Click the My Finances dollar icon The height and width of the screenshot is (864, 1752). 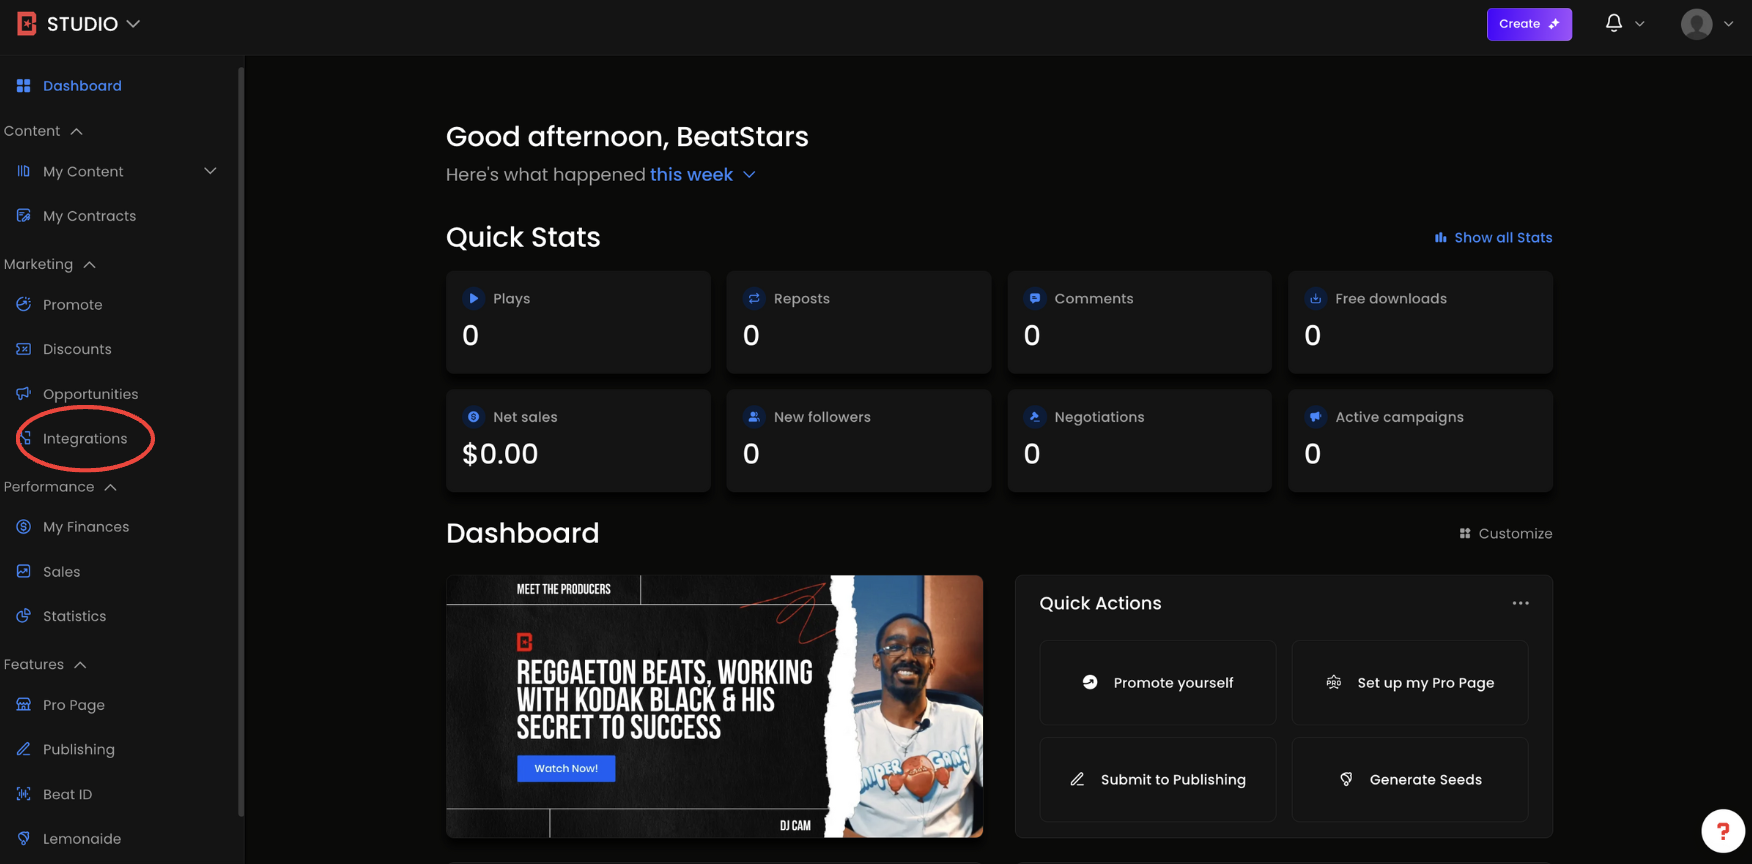[24, 527]
